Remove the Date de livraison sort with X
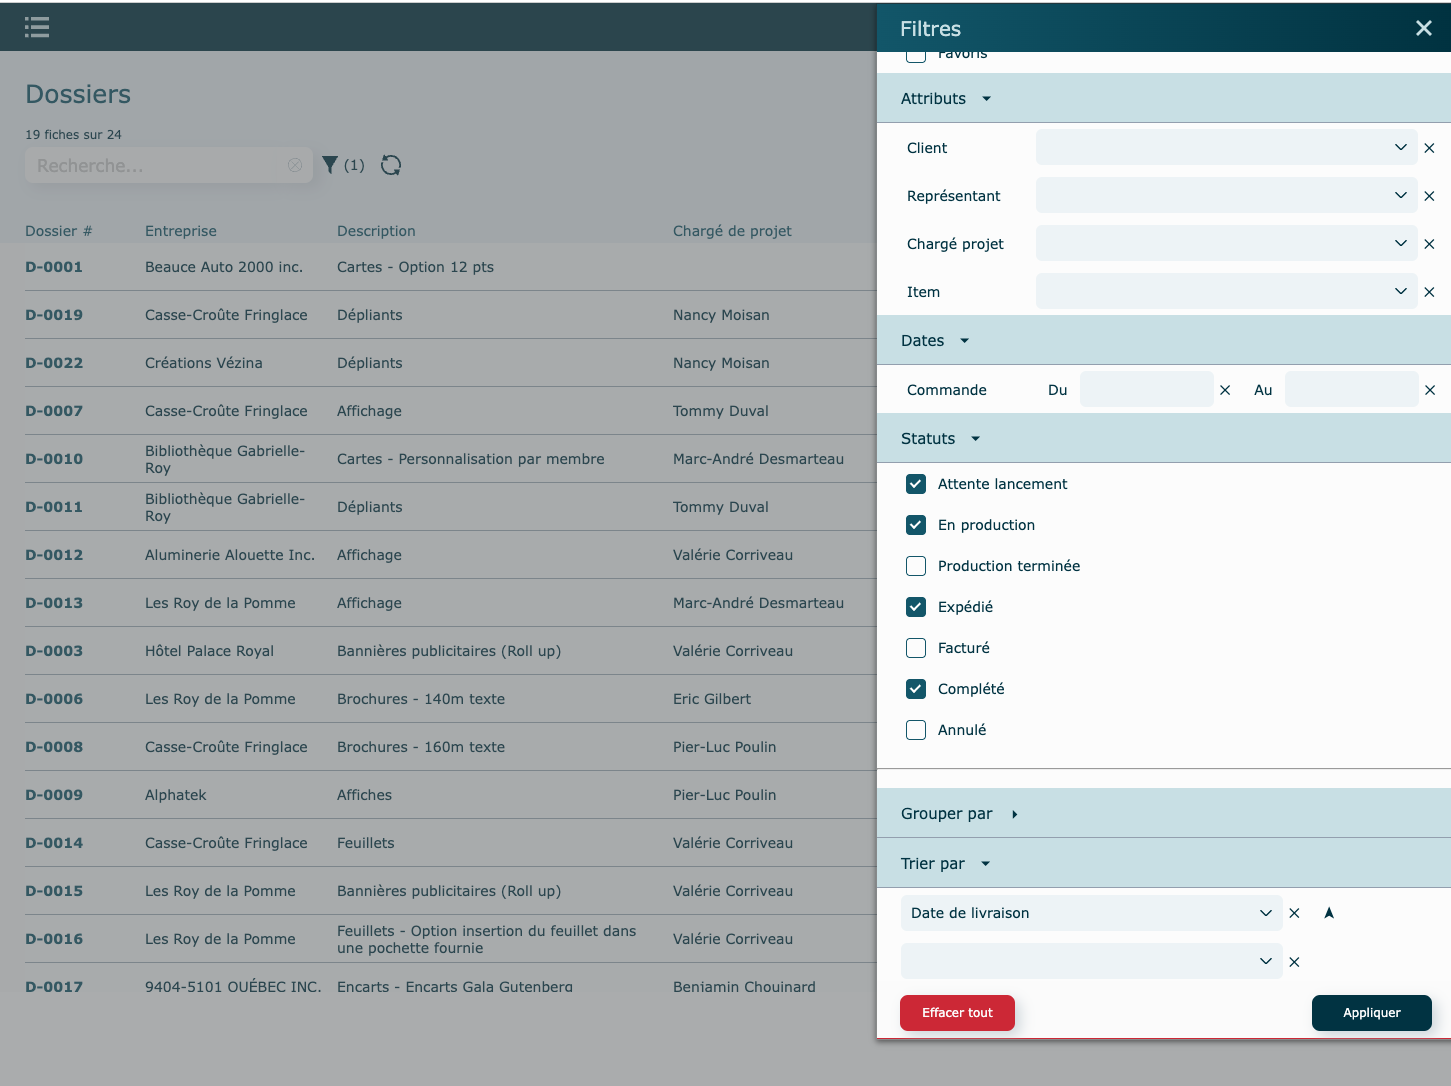Image resolution: width=1451 pixels, height=1086 pixels. [1294, 913]
